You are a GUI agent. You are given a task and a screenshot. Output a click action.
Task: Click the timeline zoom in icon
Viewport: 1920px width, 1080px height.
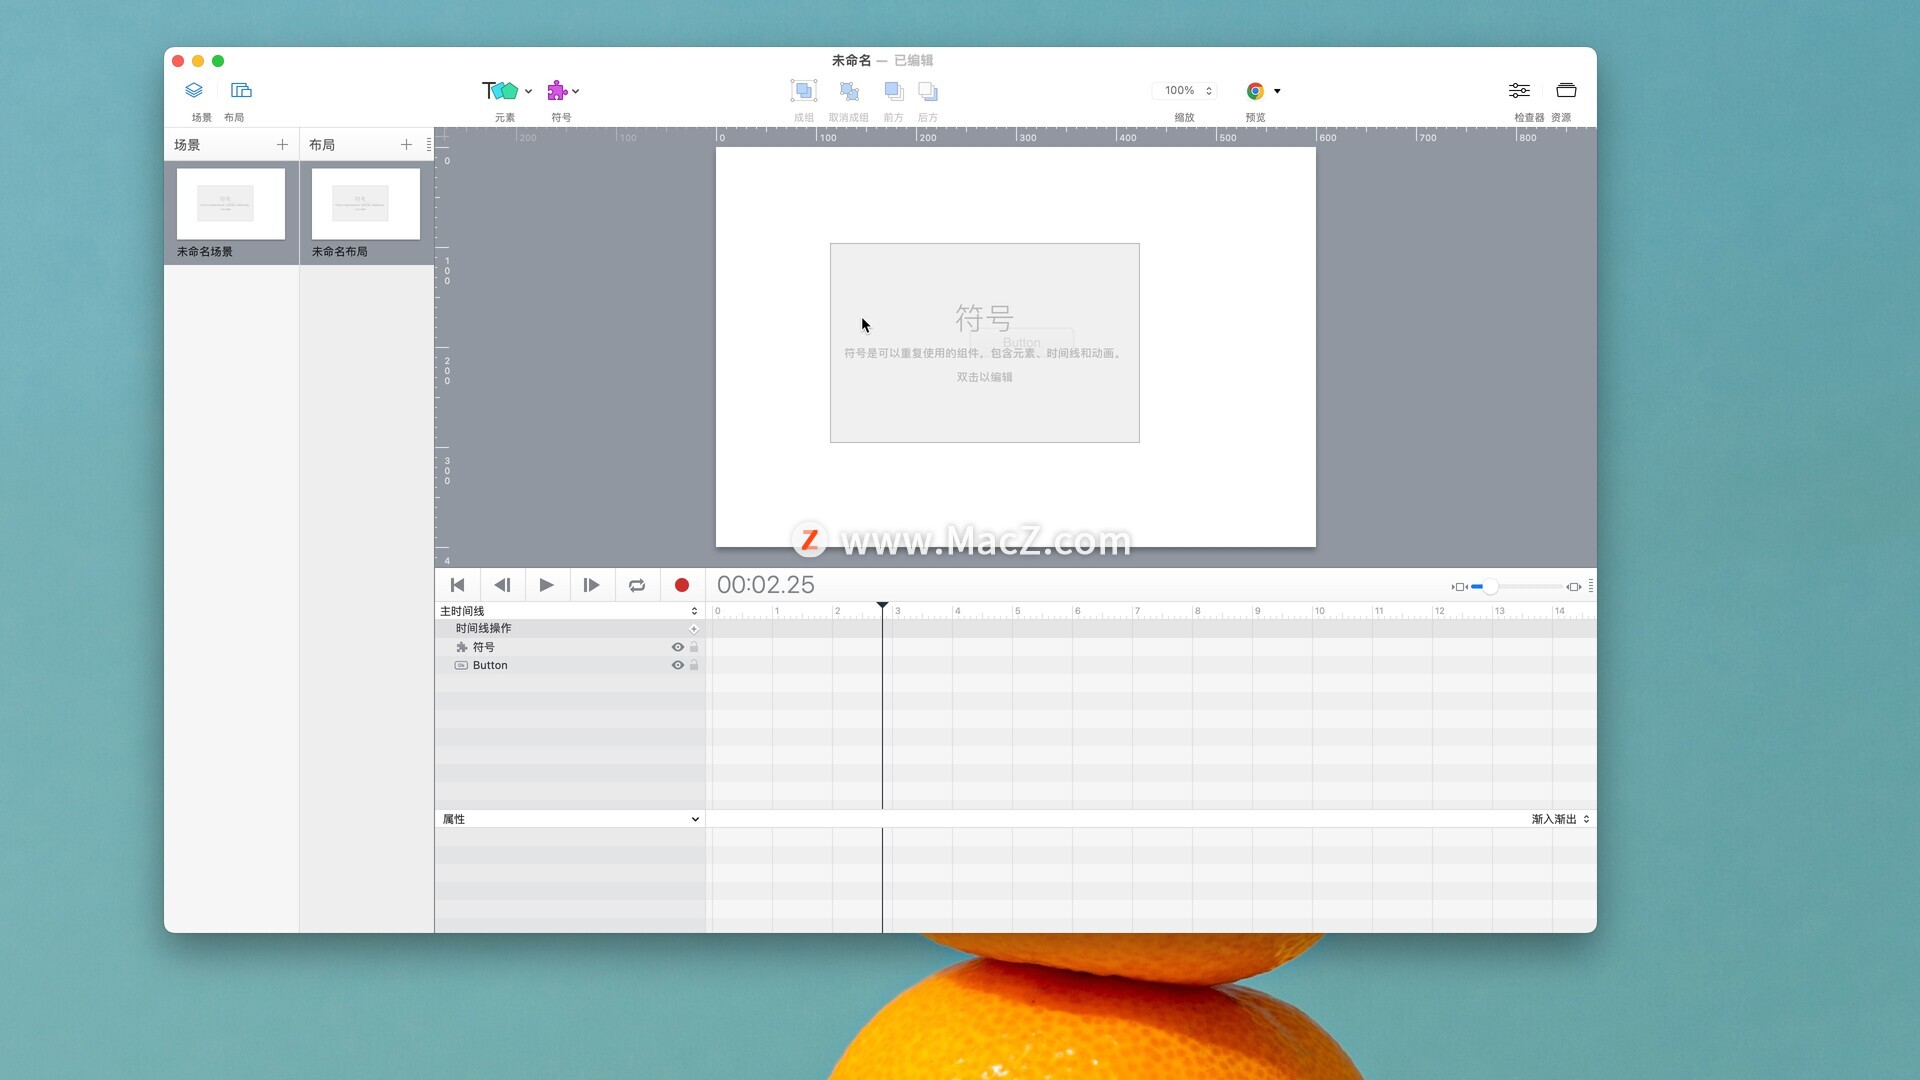[1574, 587]
